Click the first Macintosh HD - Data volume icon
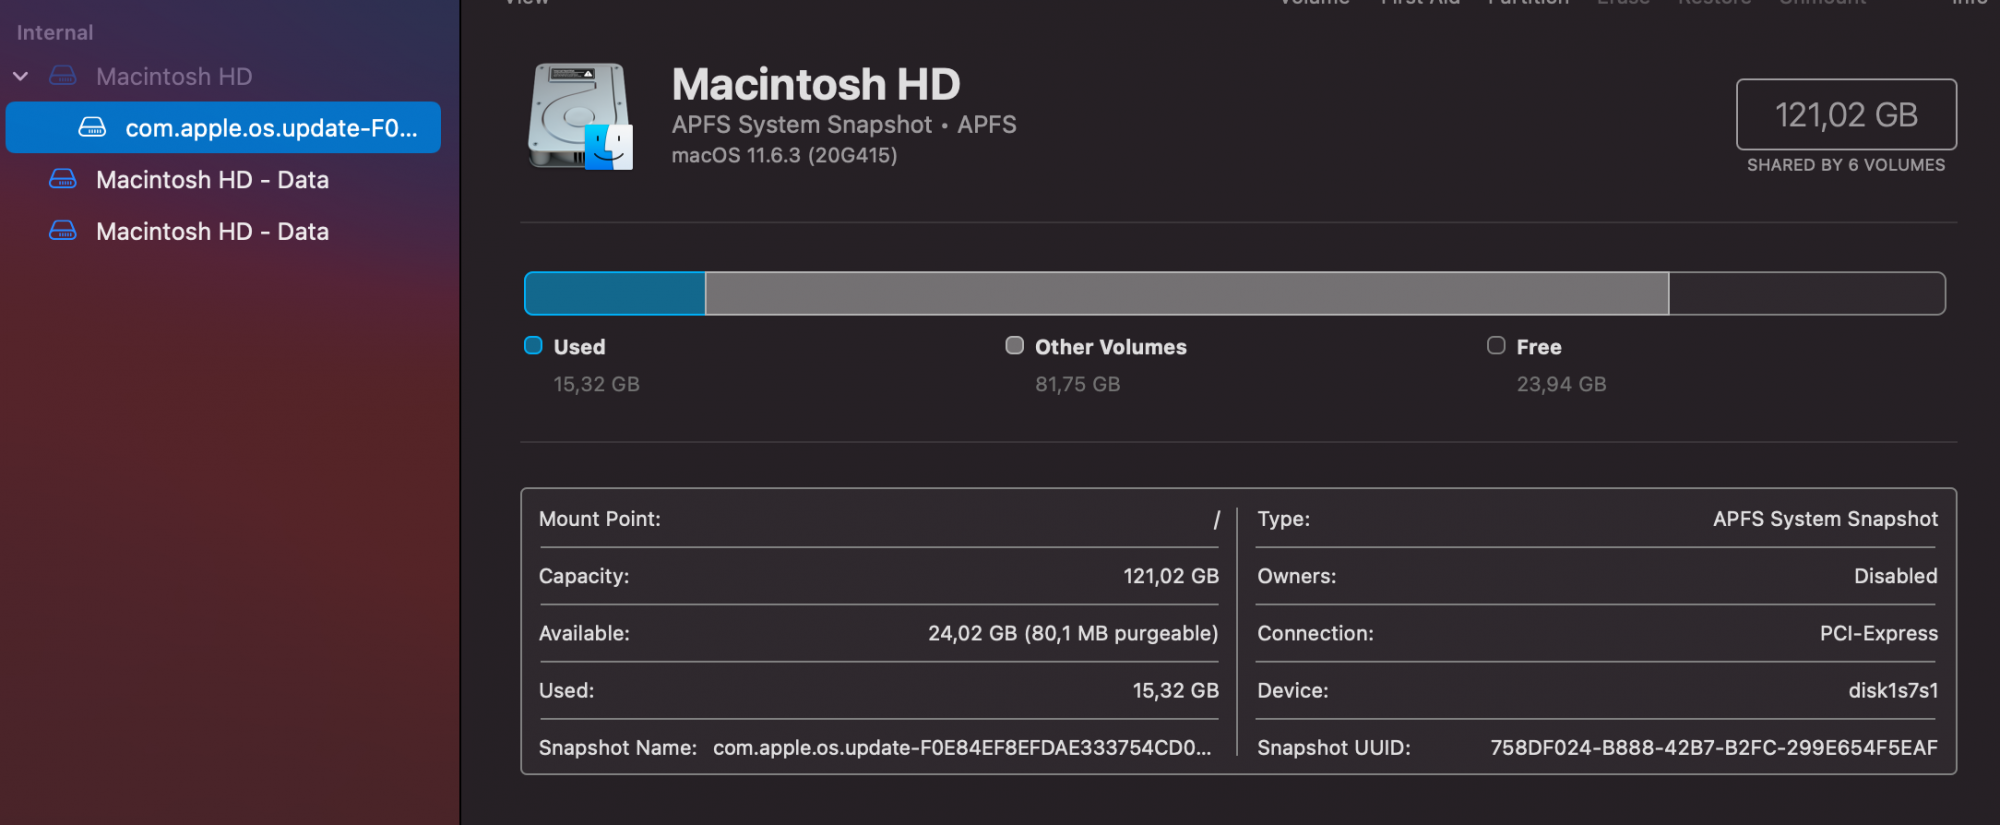This screenshot has height=825, width=2000. click(63, 179)
